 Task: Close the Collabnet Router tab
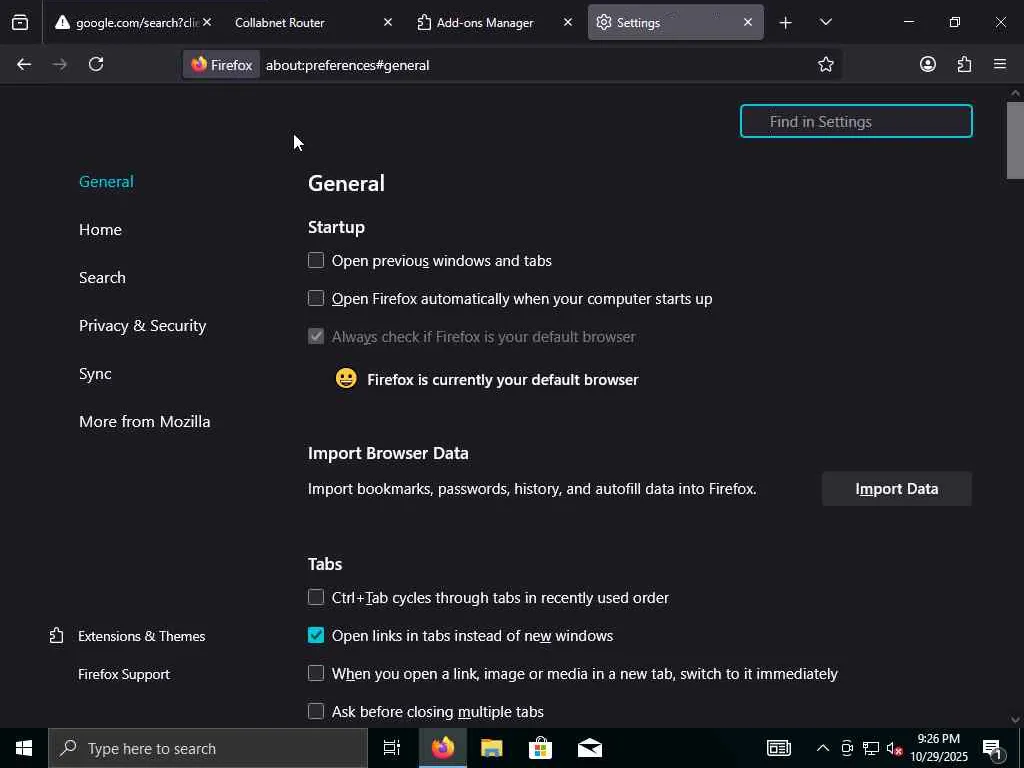pyautogui.click(x=387, y=22)
